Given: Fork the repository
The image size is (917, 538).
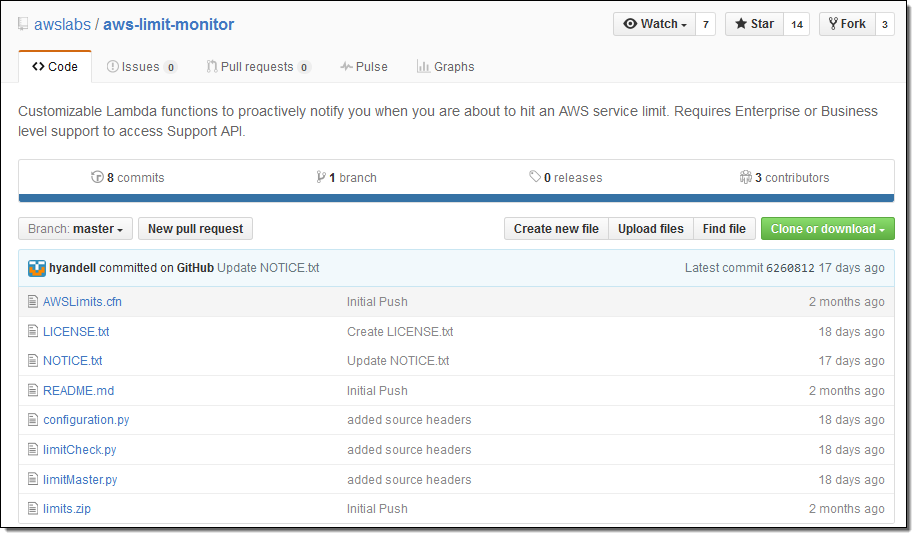Looking at the screenshot, I should coord(847,24).
